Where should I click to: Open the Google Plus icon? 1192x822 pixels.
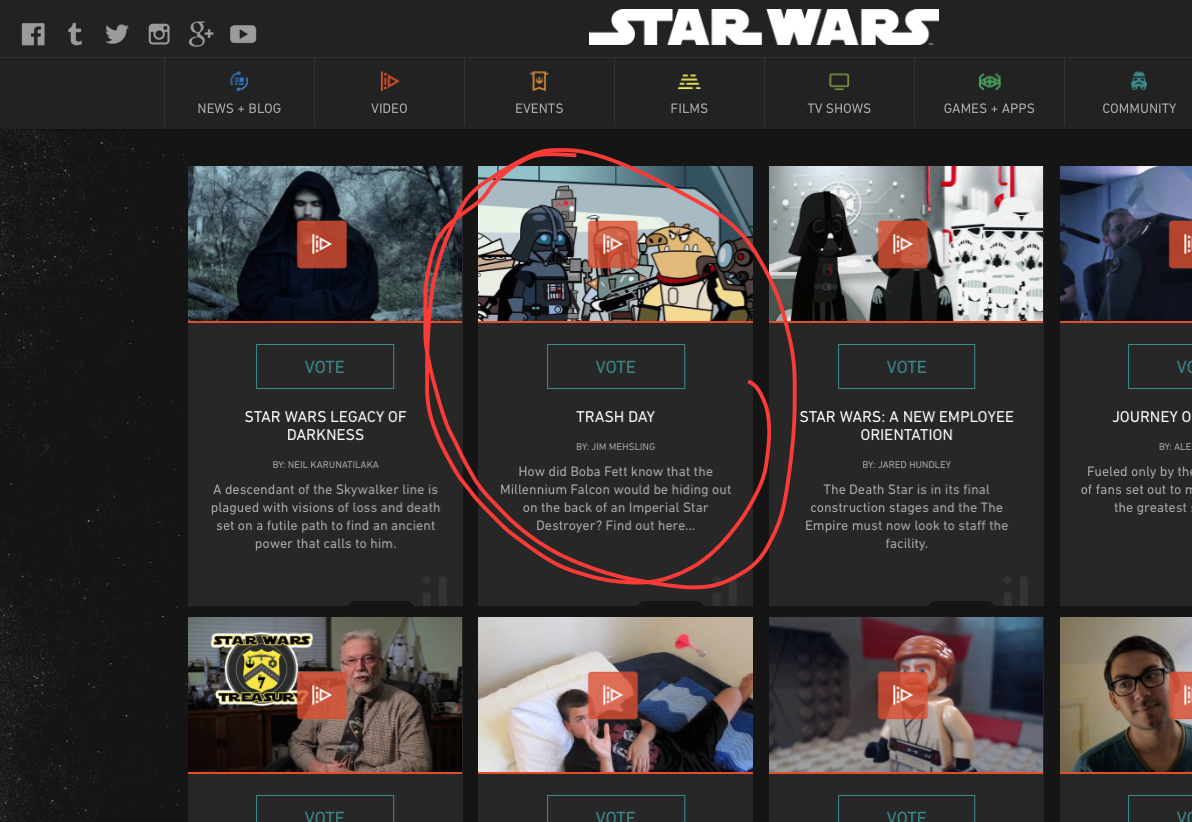(x=201, y=34)
